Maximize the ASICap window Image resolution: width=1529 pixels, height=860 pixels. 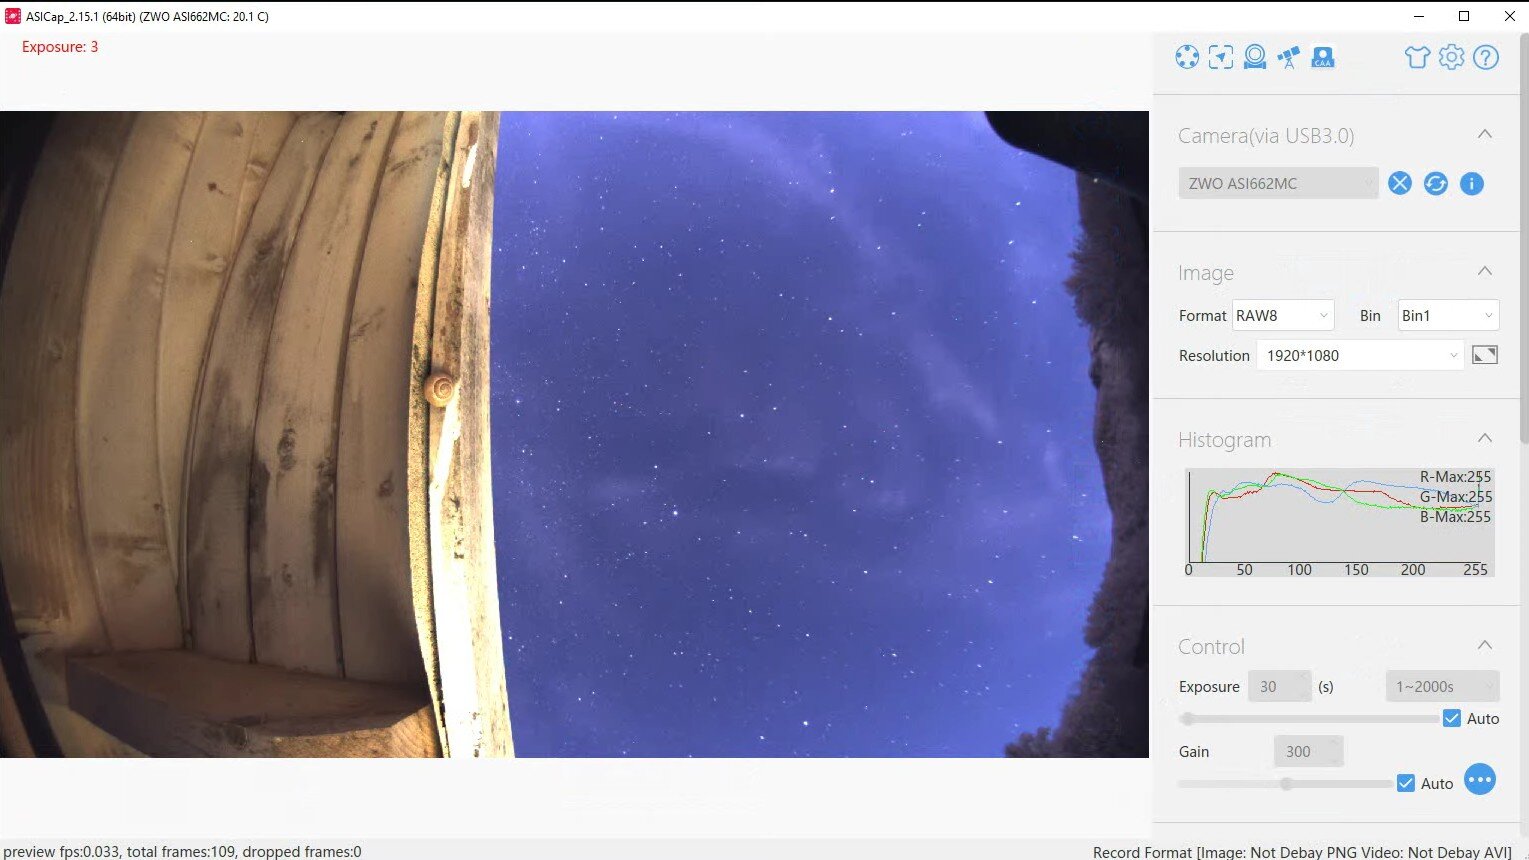click(1464, 16)
